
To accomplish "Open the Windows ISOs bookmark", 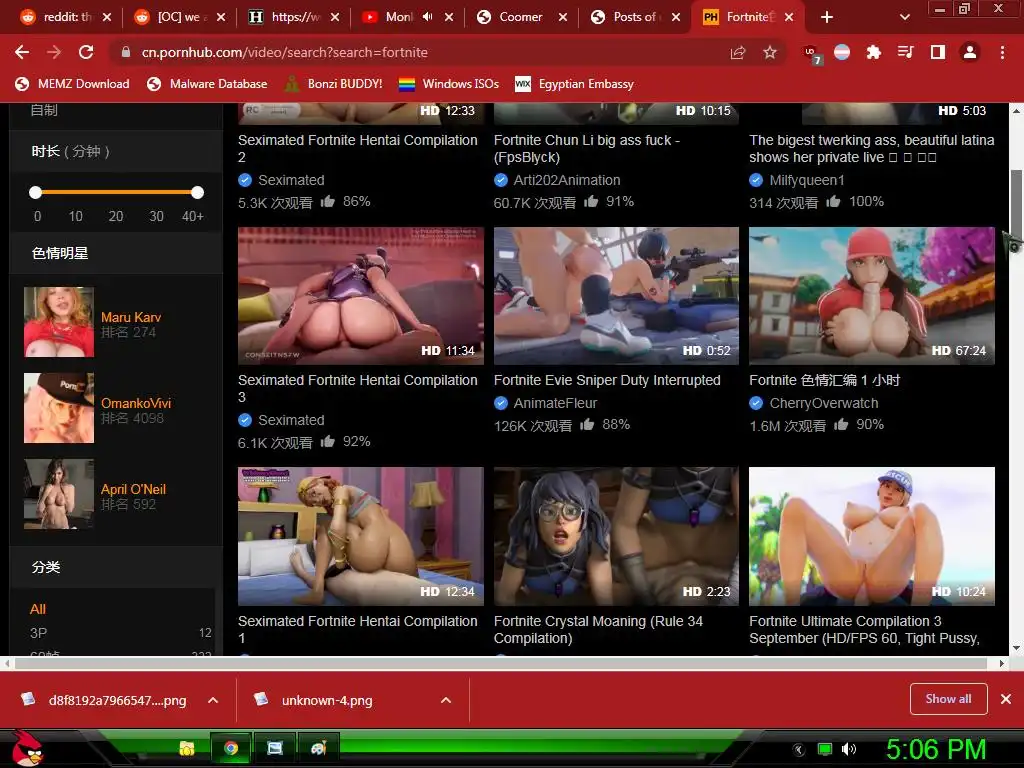I will click(449, 84).
